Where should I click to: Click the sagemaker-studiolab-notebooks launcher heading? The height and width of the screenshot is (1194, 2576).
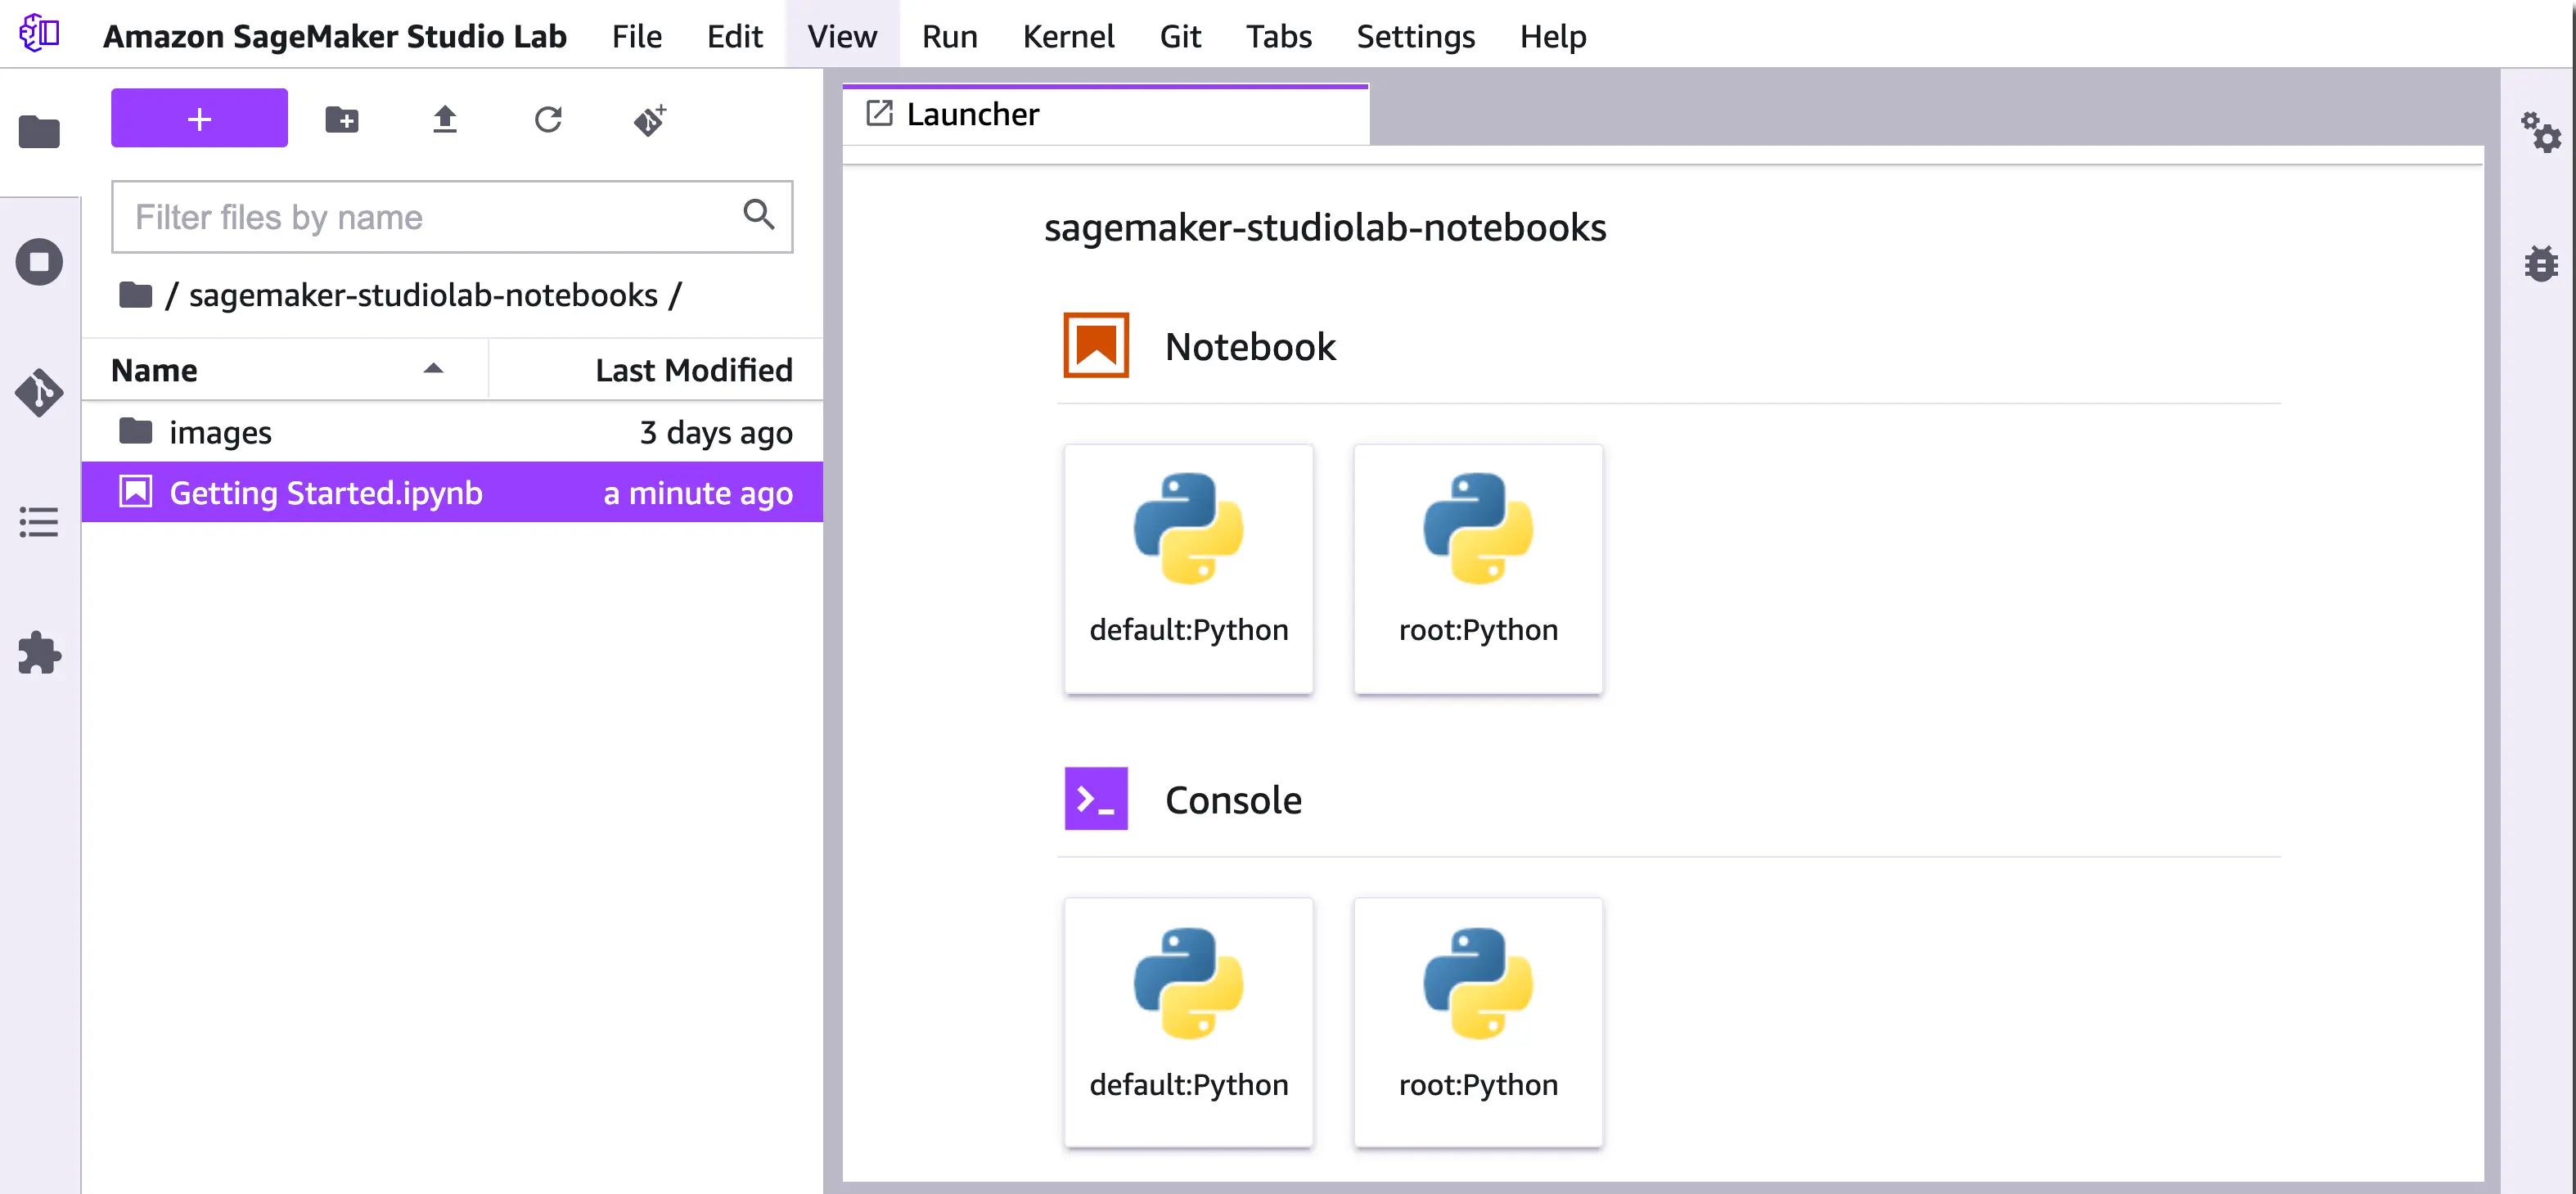tap(1325, 228)
